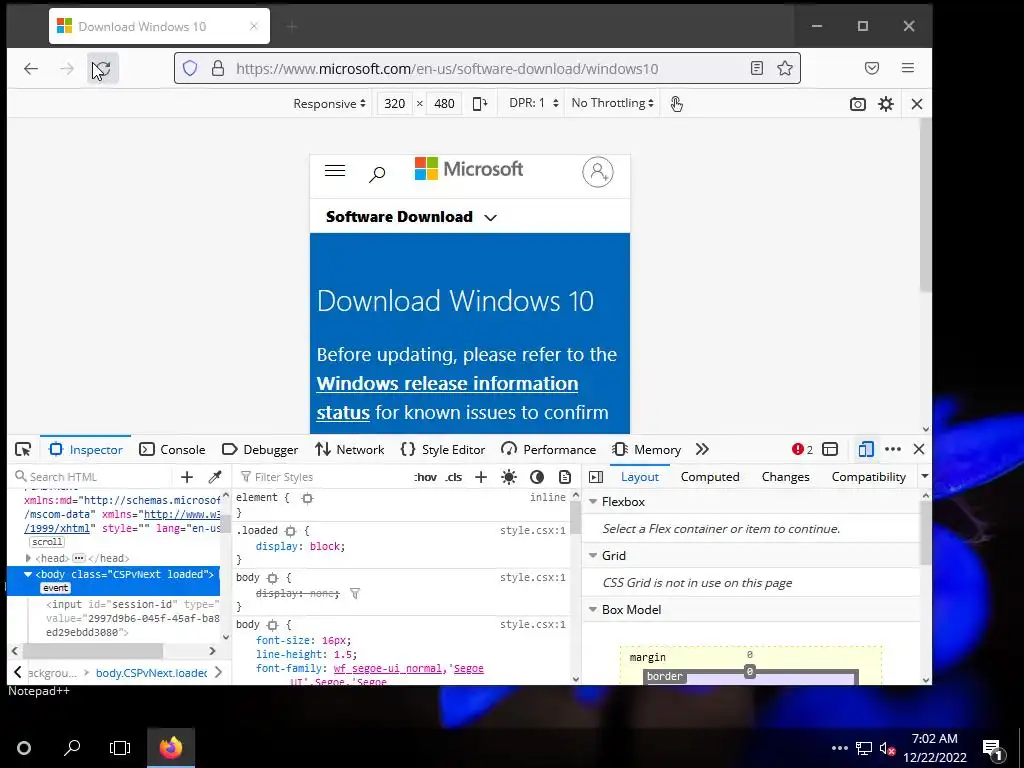Open the No Throttling dropdown
Image resolution: width=1024 pixels, height=768 pixels.
(613, 103)
